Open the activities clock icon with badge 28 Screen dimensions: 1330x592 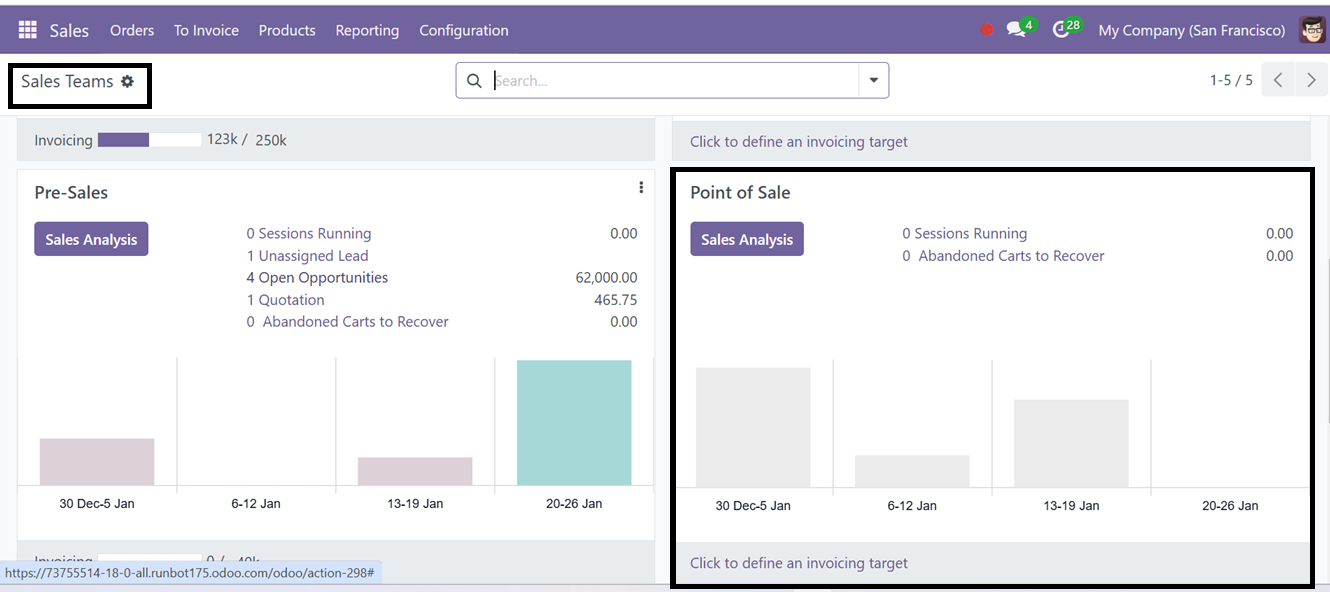point(1066,28)
